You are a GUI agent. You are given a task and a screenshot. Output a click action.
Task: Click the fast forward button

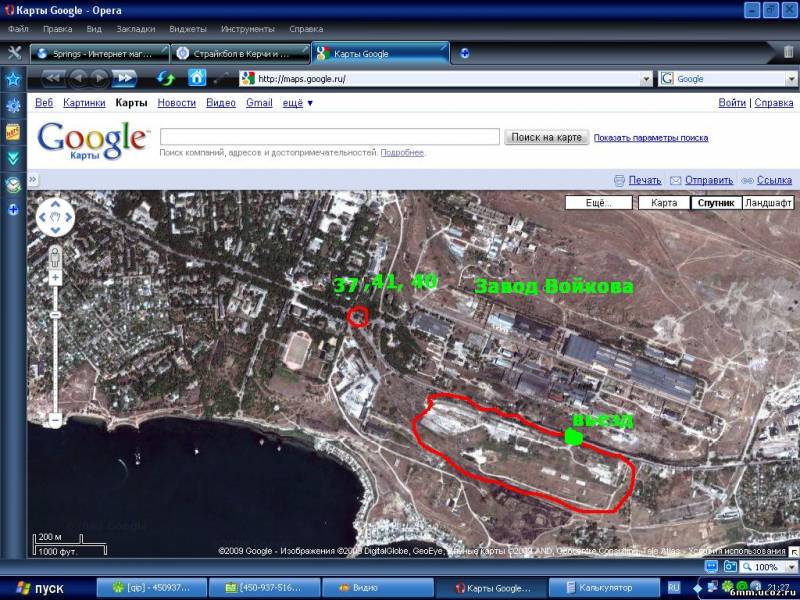125,78
